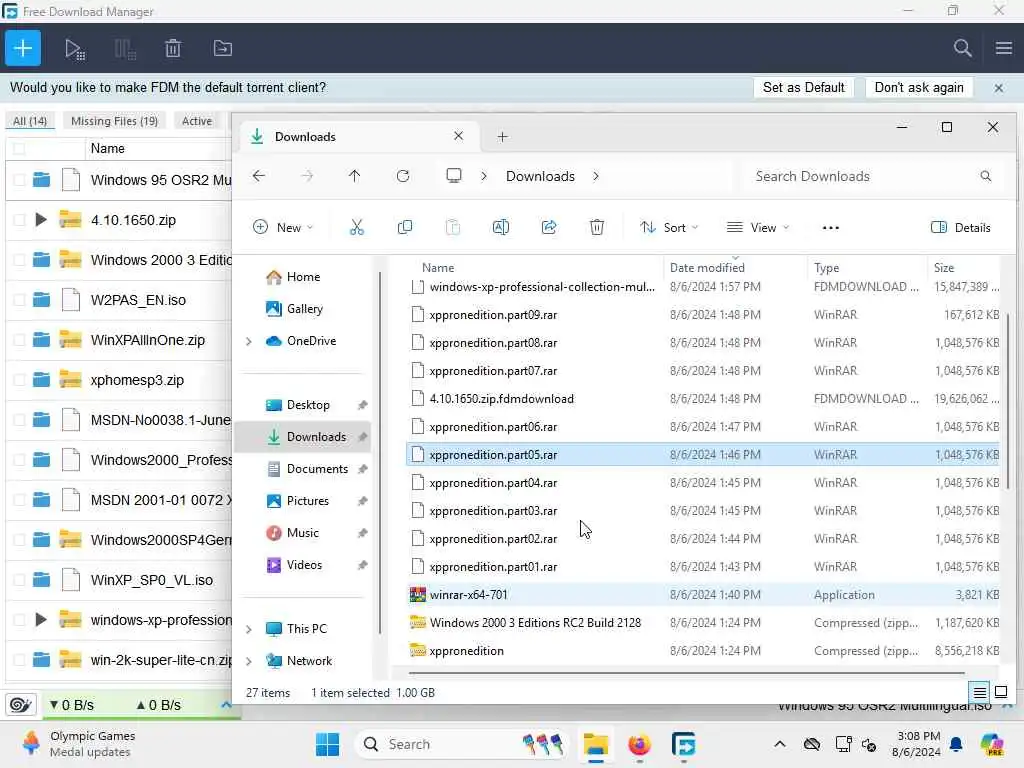1024x768 pixels.
Task: Share selected file in Explorer toolbar
Action: pyautogui.click(x=549, y=227)
